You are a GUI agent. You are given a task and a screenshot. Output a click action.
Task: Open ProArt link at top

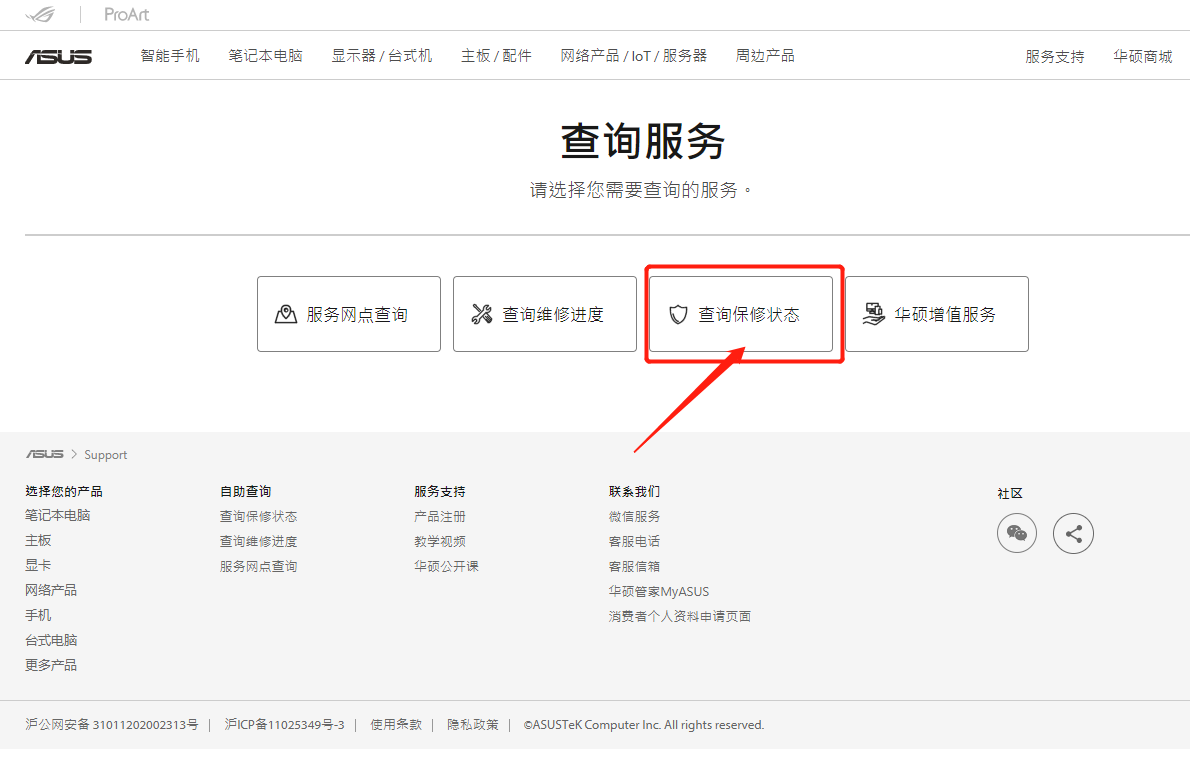pos(126,14)
